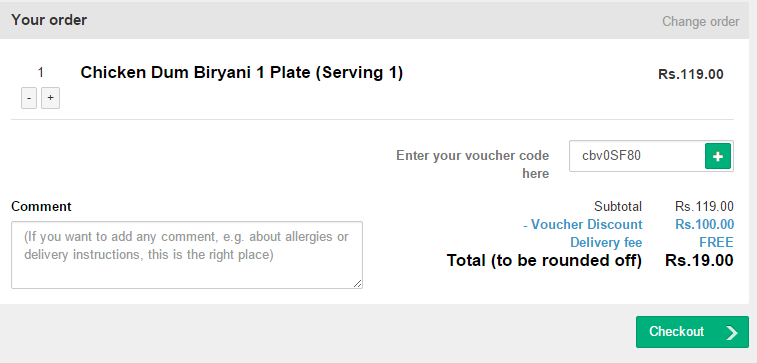Click the Checkout arrow chevron icon
Viewport: 757px width, 363px height.
click(732, 332)
